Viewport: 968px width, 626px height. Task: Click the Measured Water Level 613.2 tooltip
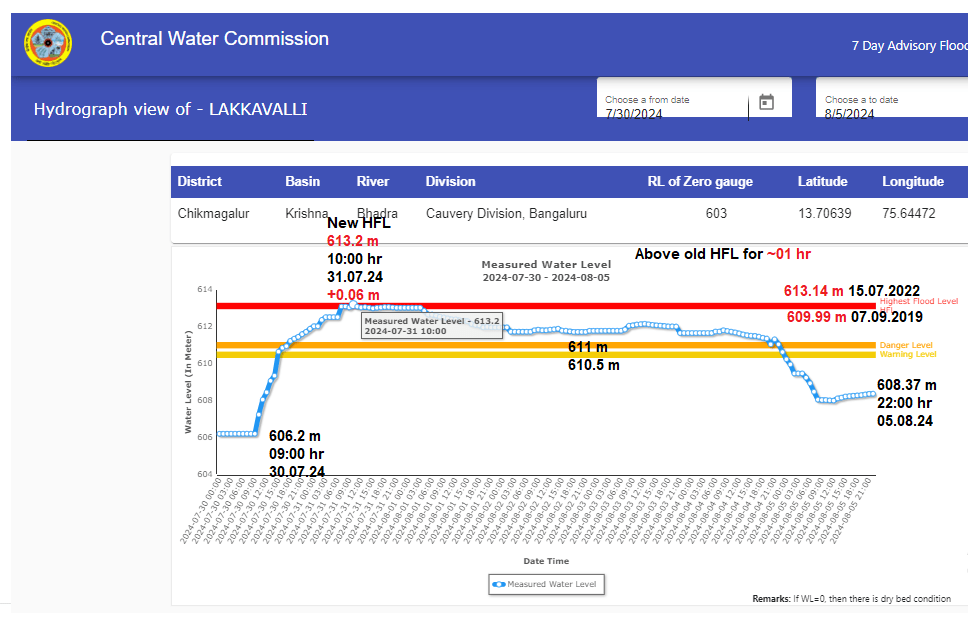pyautogui.click(x=431, y=325)
